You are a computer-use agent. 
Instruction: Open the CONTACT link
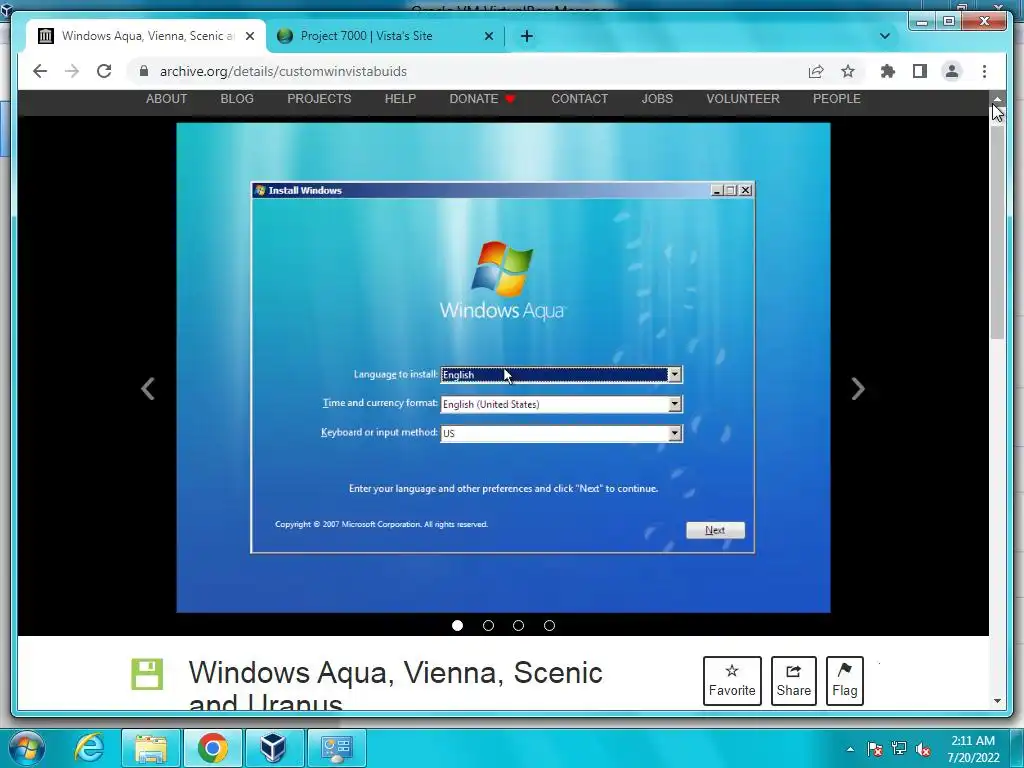tap(579, 99)
